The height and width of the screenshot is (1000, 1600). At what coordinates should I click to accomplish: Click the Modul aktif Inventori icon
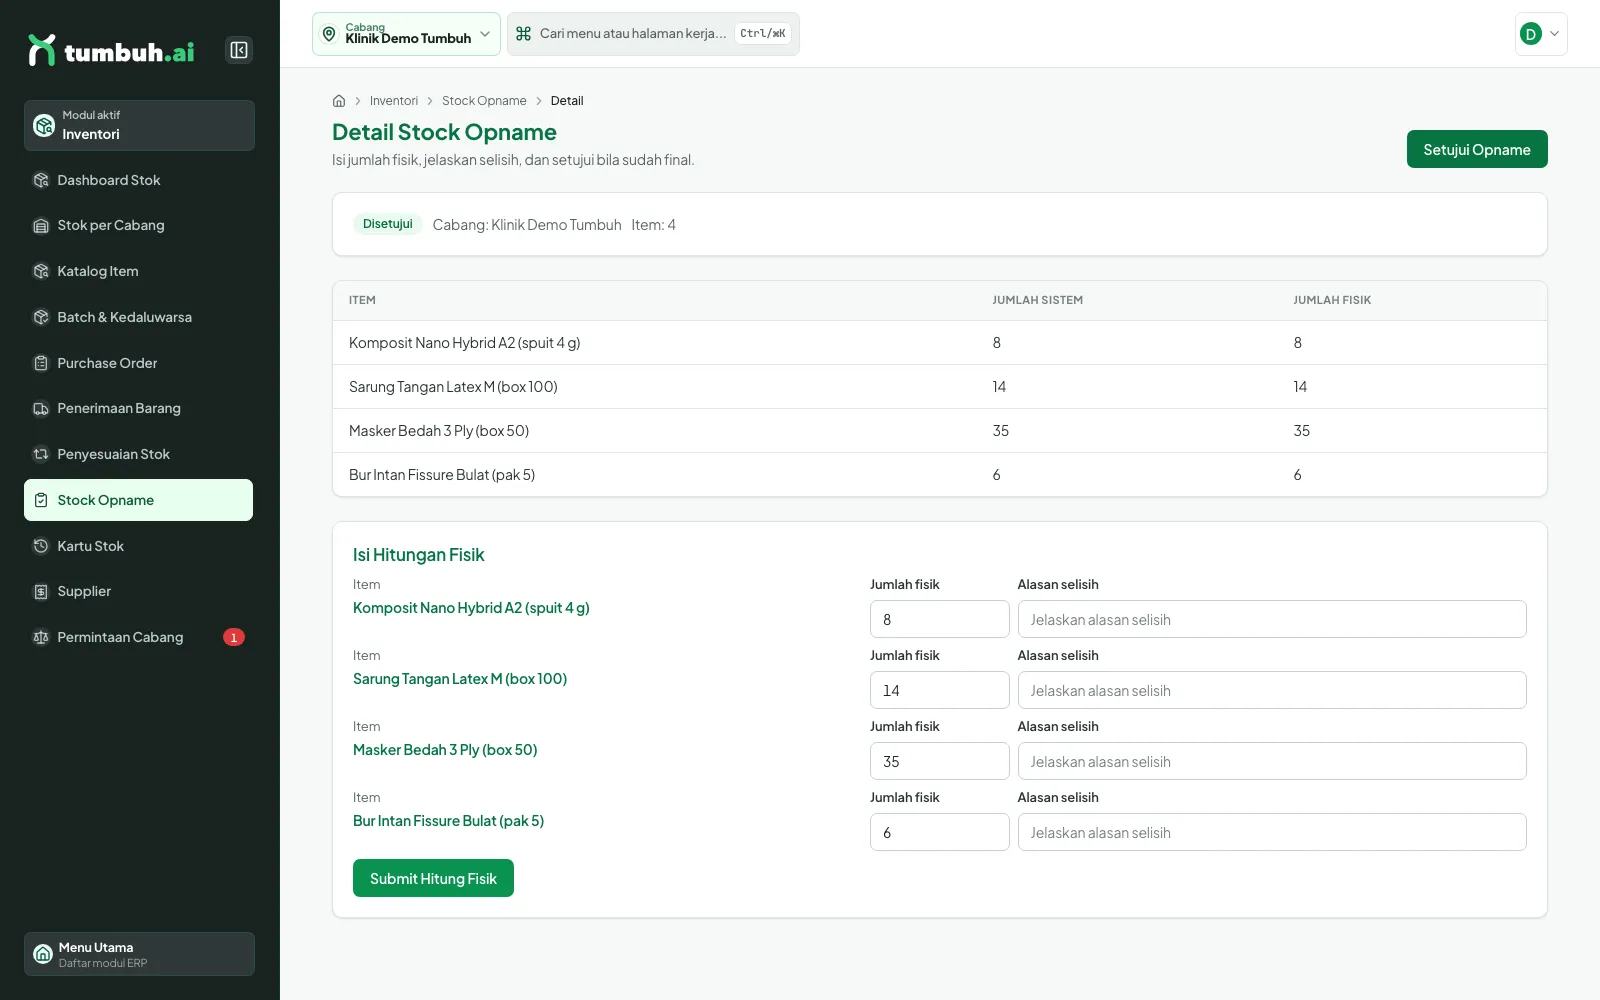click(x=44, y=125)
